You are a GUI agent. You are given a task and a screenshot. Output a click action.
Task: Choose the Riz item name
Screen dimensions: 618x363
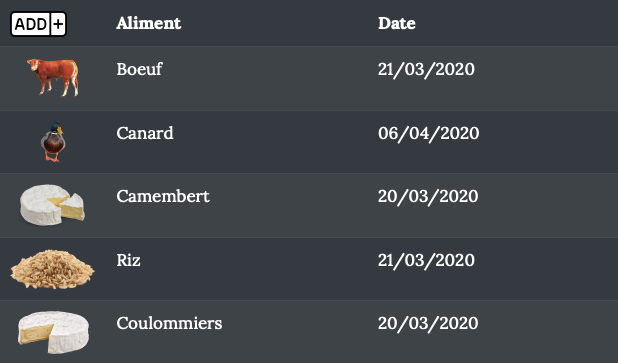click(128, 260)
